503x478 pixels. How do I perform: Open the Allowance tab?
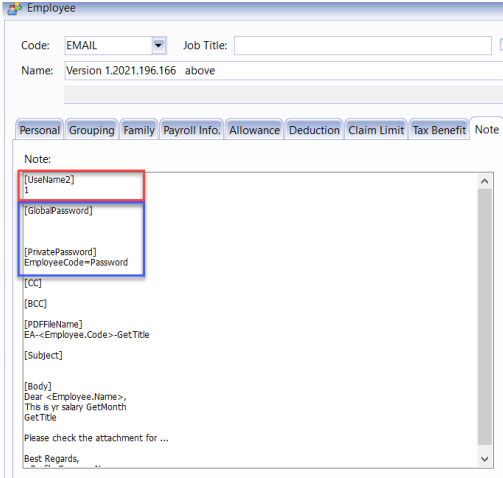click(254, 130)
